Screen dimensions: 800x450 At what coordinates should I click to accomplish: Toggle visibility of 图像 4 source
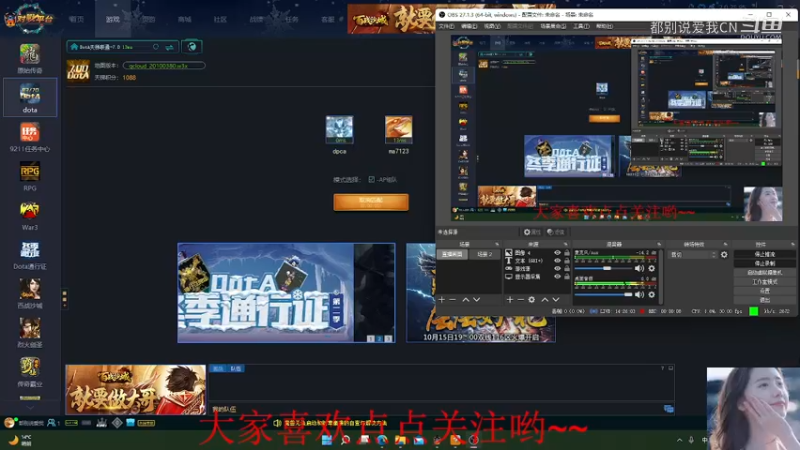click(557, 253)
